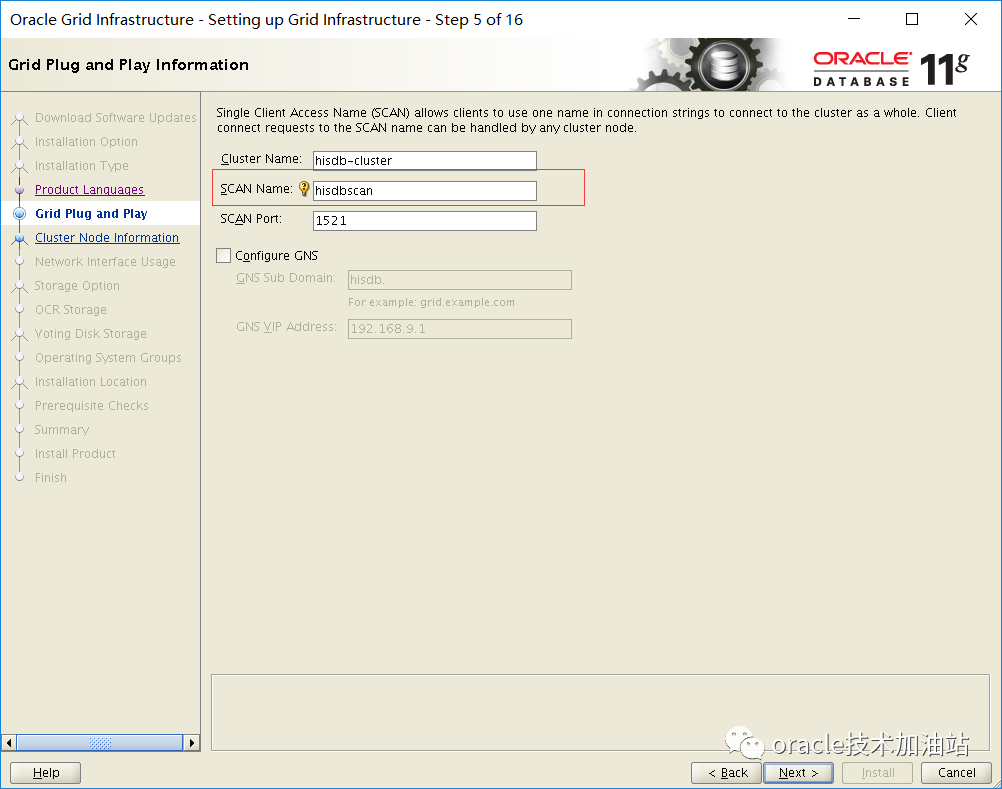Viewport: 1002px width, 789px height.
Task: Click the Storage Option step text
Action: click(77, 286)
